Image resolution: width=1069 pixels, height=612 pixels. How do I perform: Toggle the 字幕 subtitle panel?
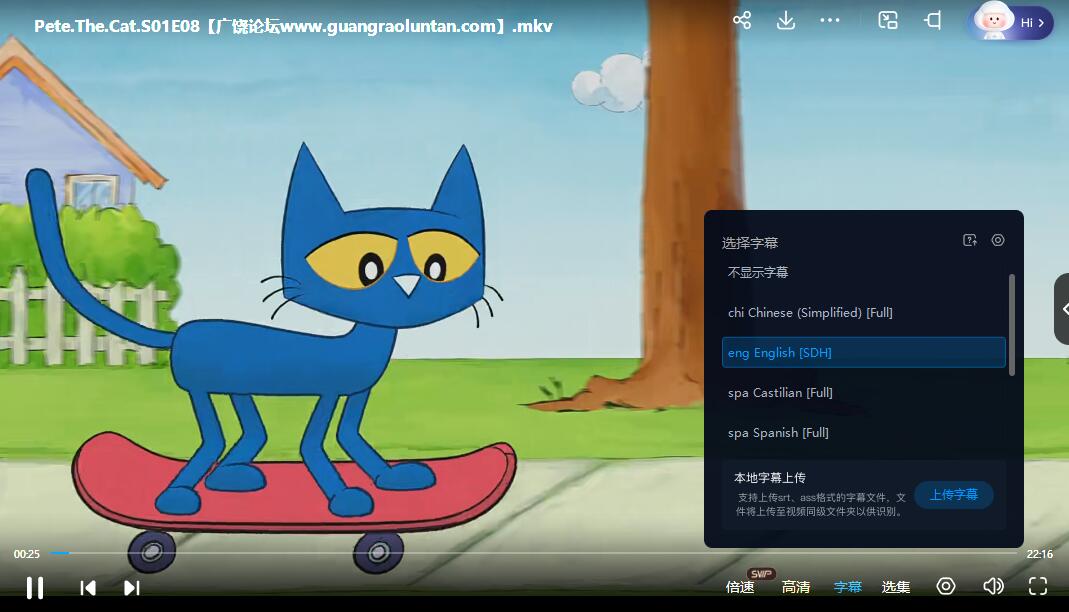tap(847, 587)
